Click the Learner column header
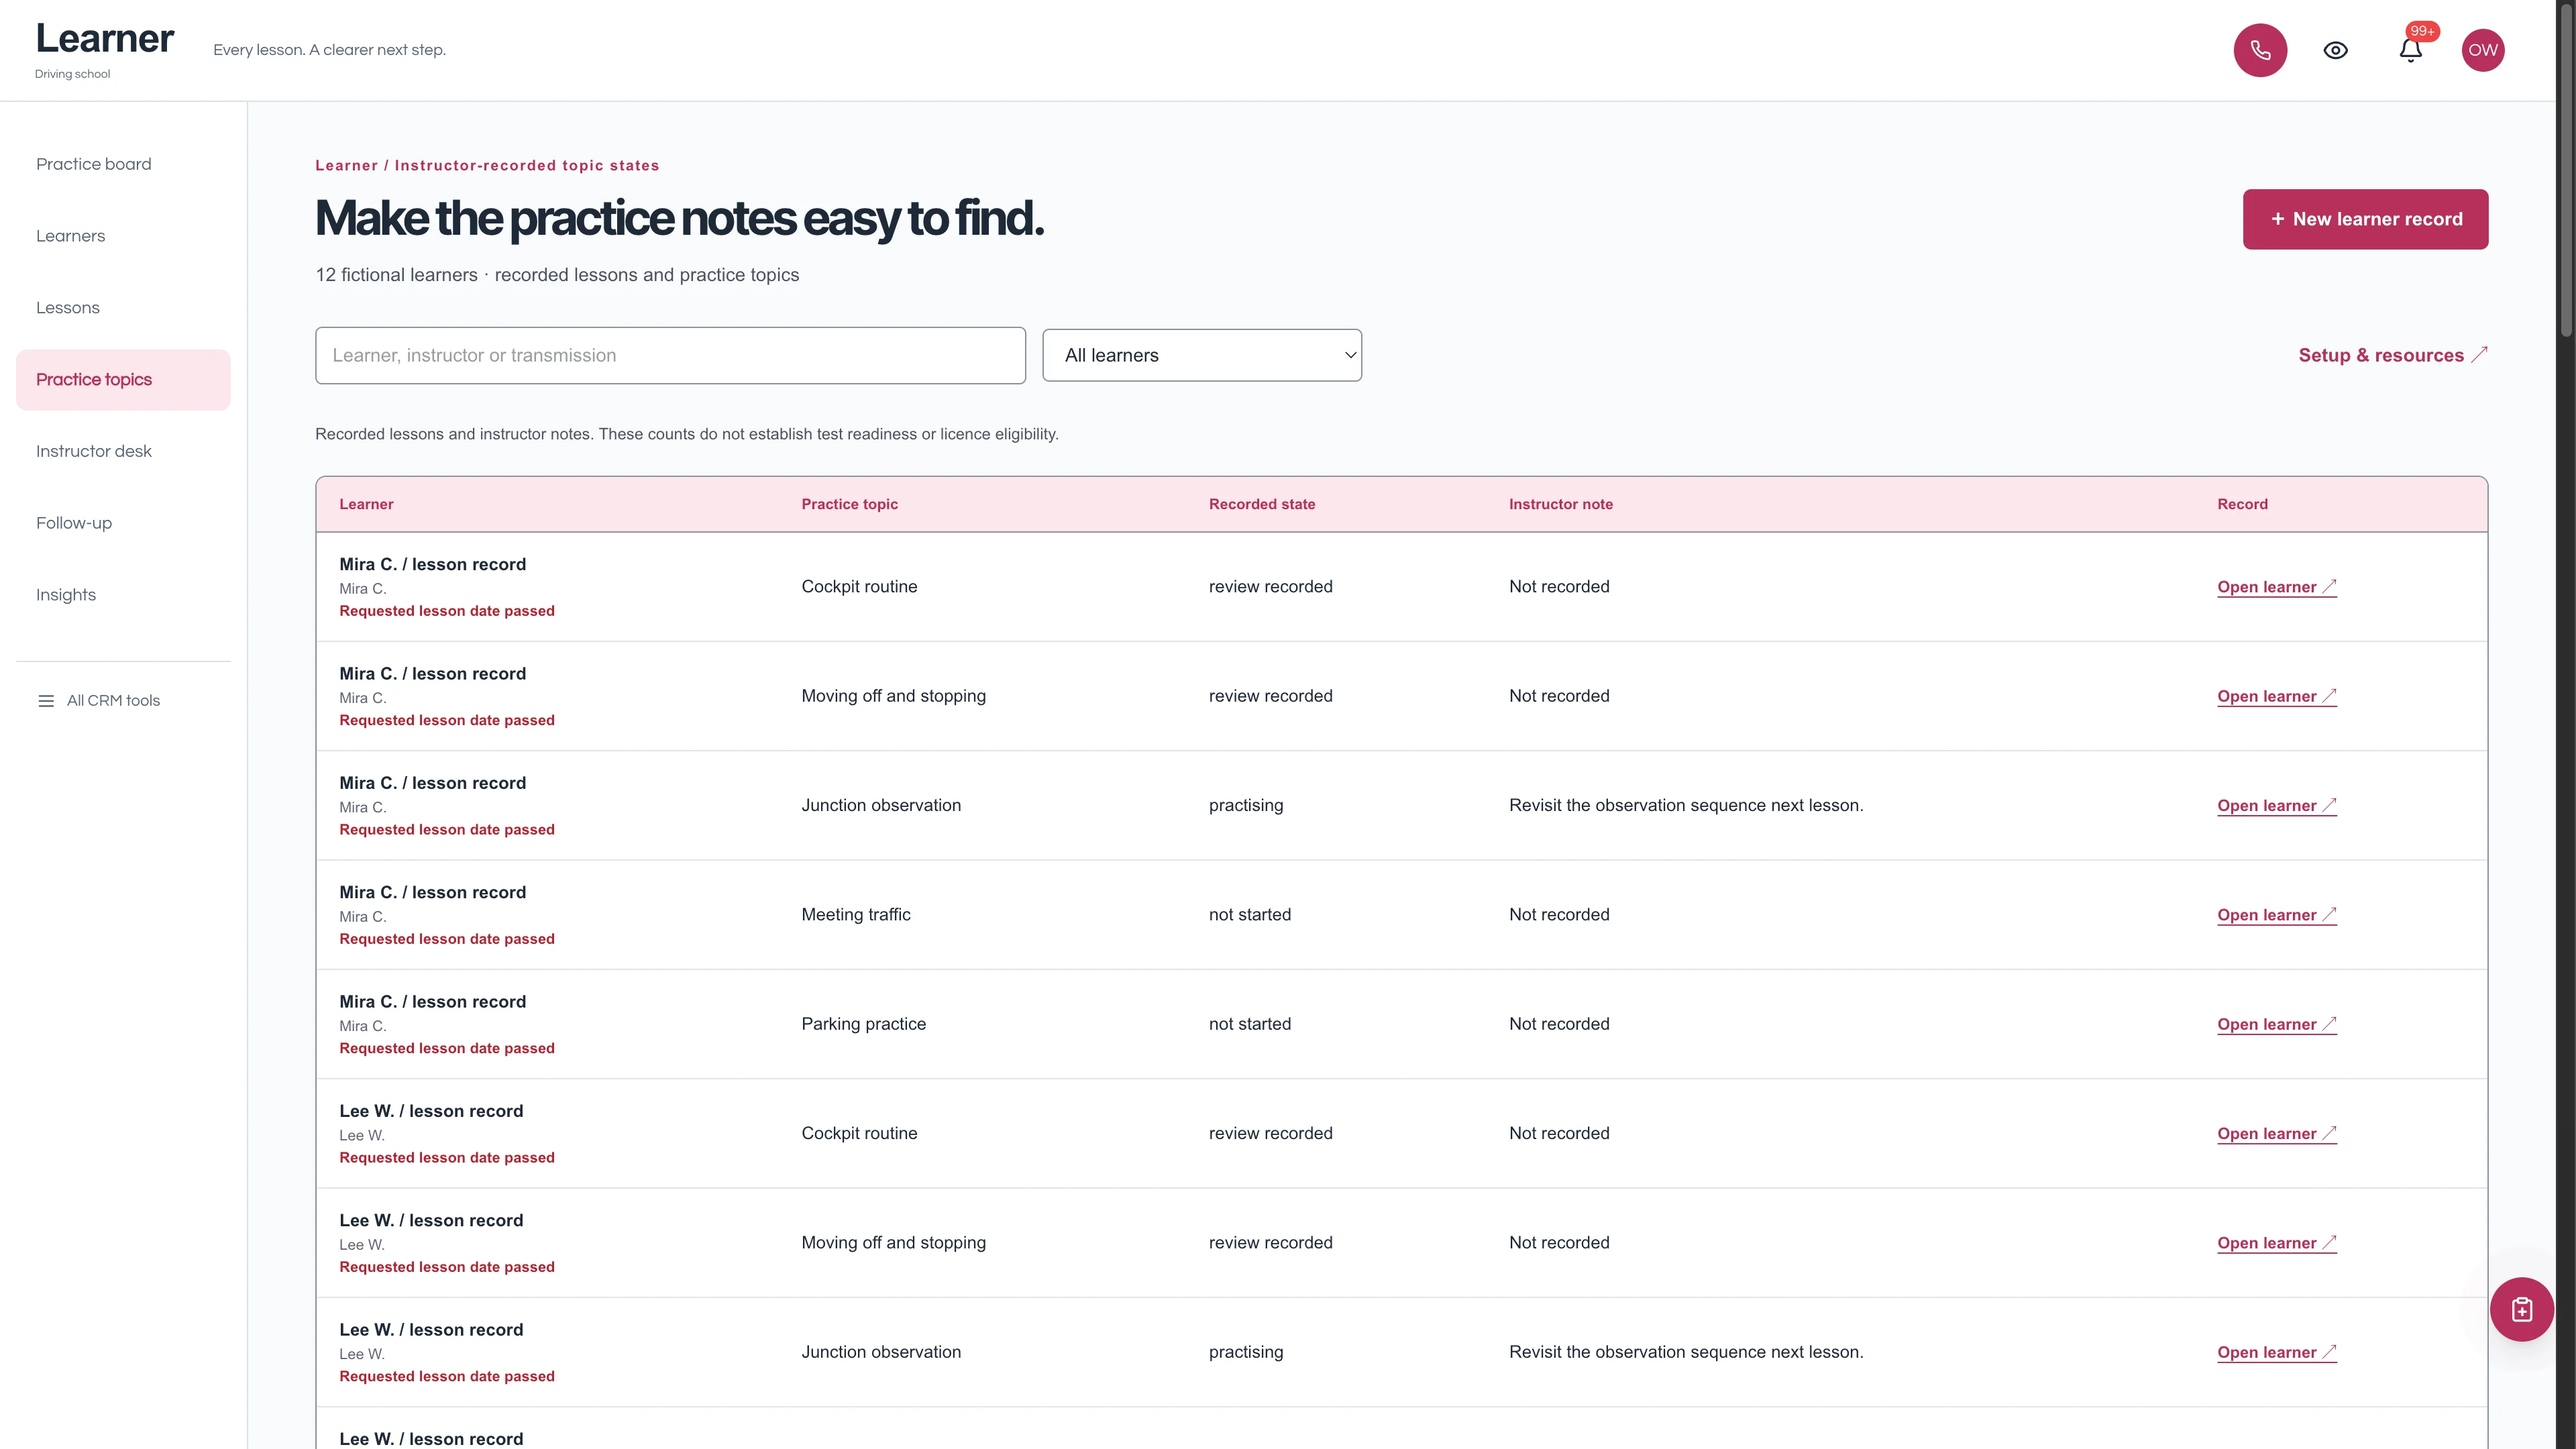Viewport: 2576px width, 1449px height. (x=366, y=504)
